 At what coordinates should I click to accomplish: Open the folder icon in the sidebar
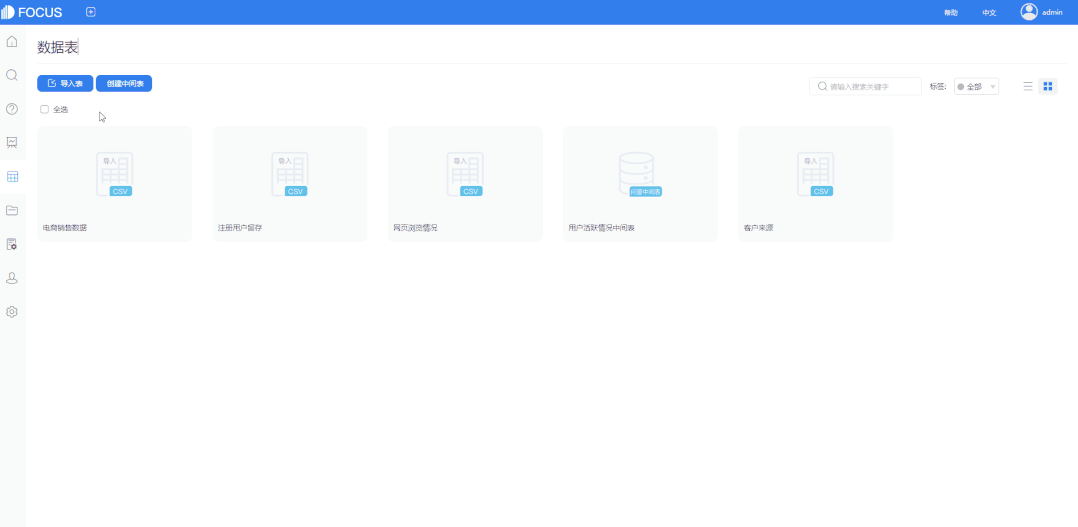coord(12,210)
